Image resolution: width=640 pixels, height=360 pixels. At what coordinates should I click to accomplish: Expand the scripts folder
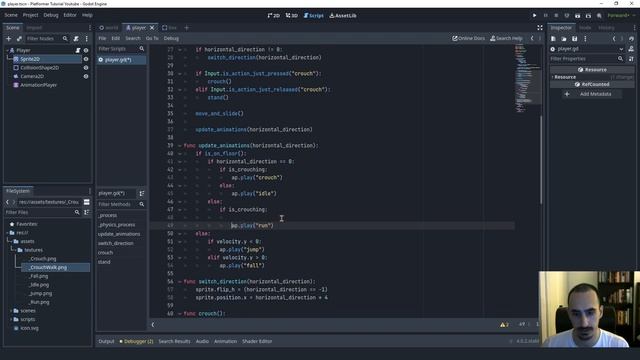pyautogui.click(x=11, y=319)
